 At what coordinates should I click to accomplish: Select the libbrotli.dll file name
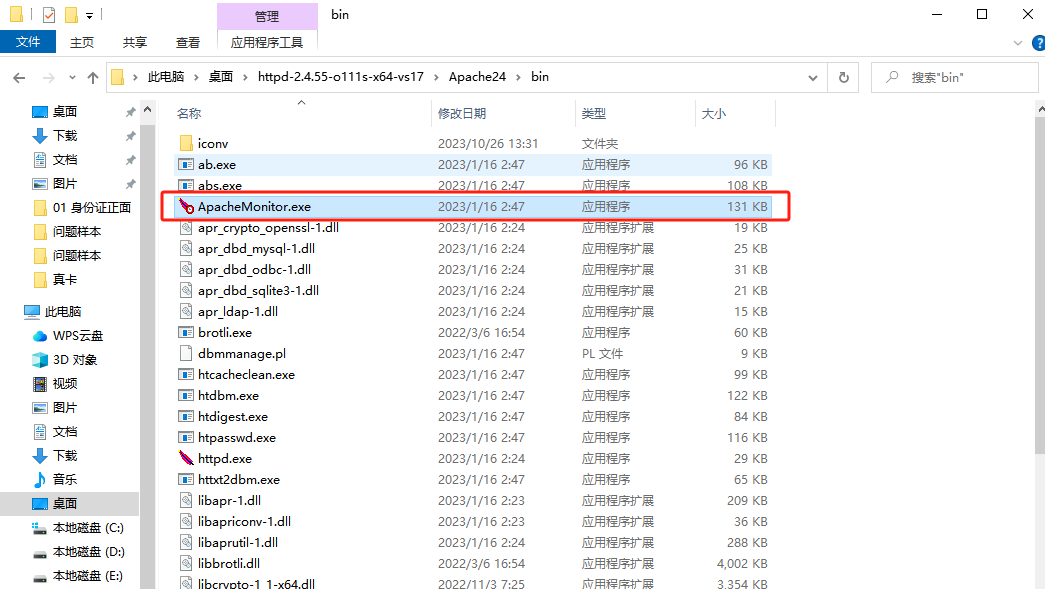229,563
